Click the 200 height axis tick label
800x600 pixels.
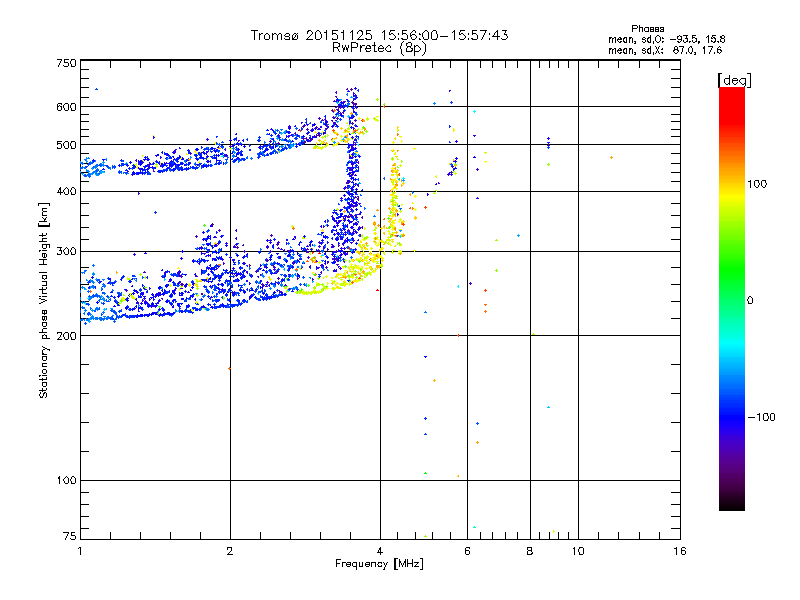pyautogui.click(x=66, y=336)
